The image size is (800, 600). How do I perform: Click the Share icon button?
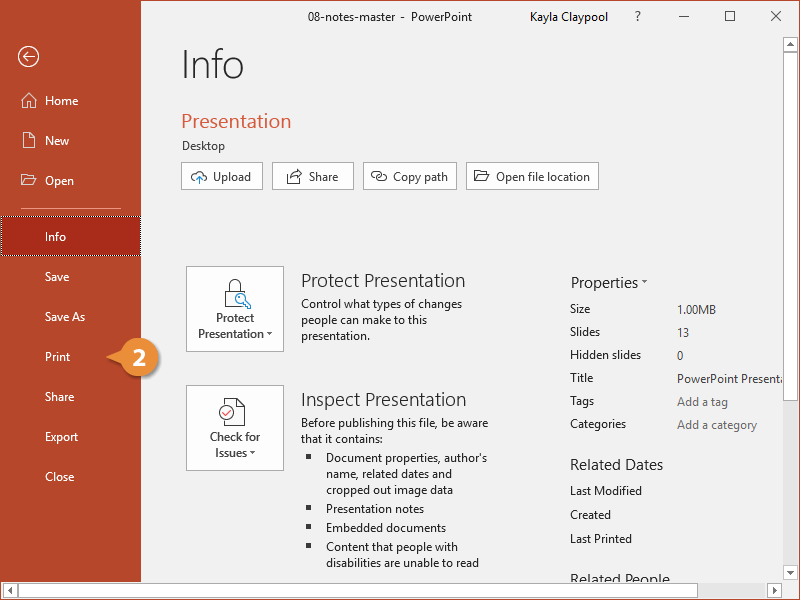click(x=294, y=177)
